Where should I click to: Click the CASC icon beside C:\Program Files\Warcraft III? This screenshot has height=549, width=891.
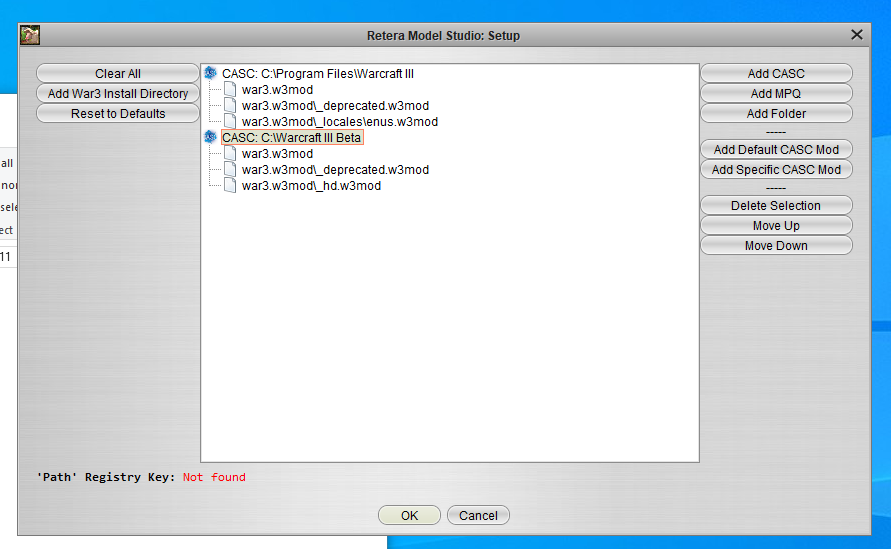210,73
